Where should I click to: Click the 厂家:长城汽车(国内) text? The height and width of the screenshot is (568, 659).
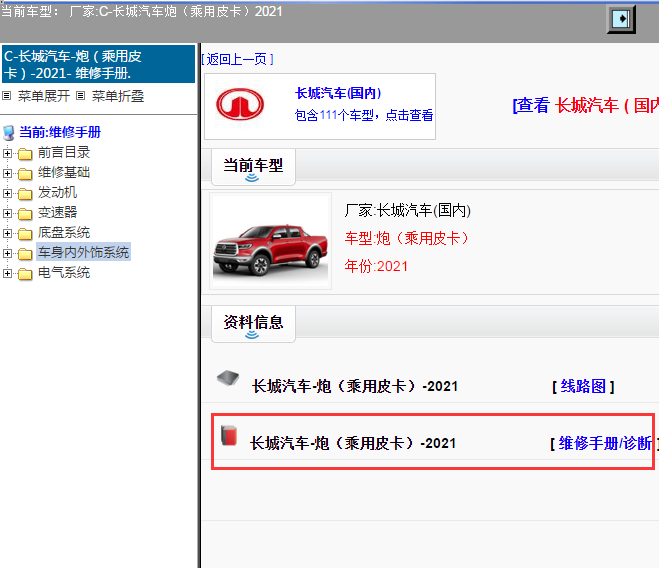coord(408,210)
